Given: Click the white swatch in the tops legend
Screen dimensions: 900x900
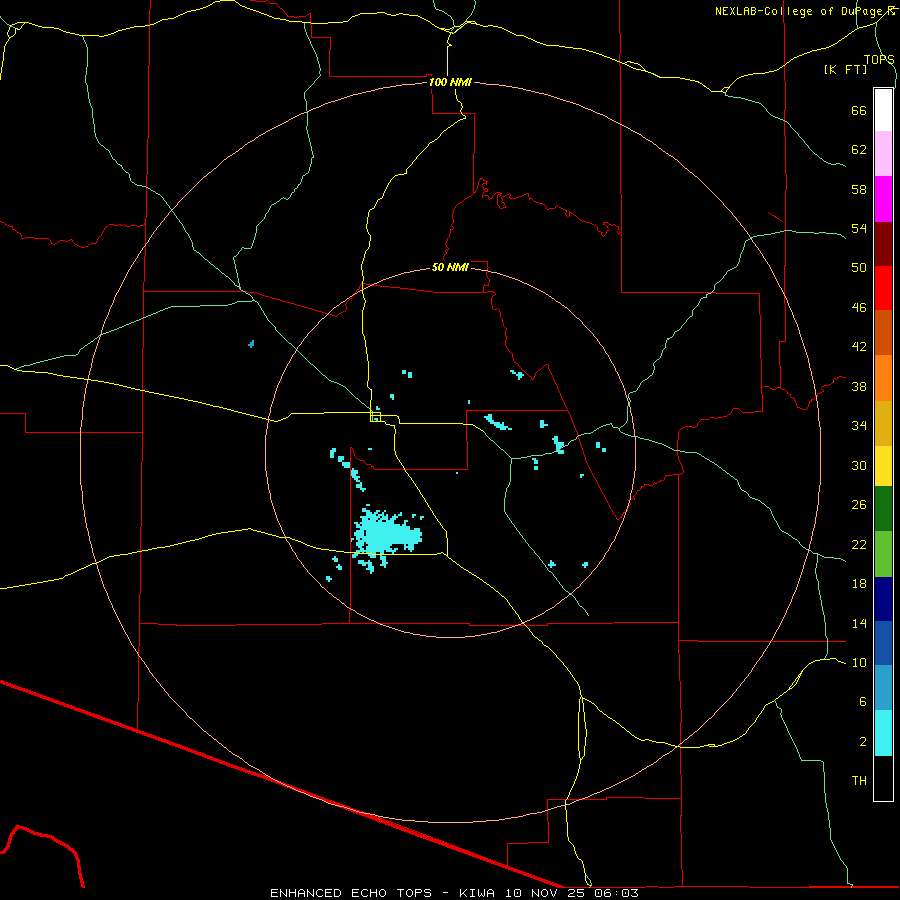Looking at the screenshot, I should tap(883, 110).
